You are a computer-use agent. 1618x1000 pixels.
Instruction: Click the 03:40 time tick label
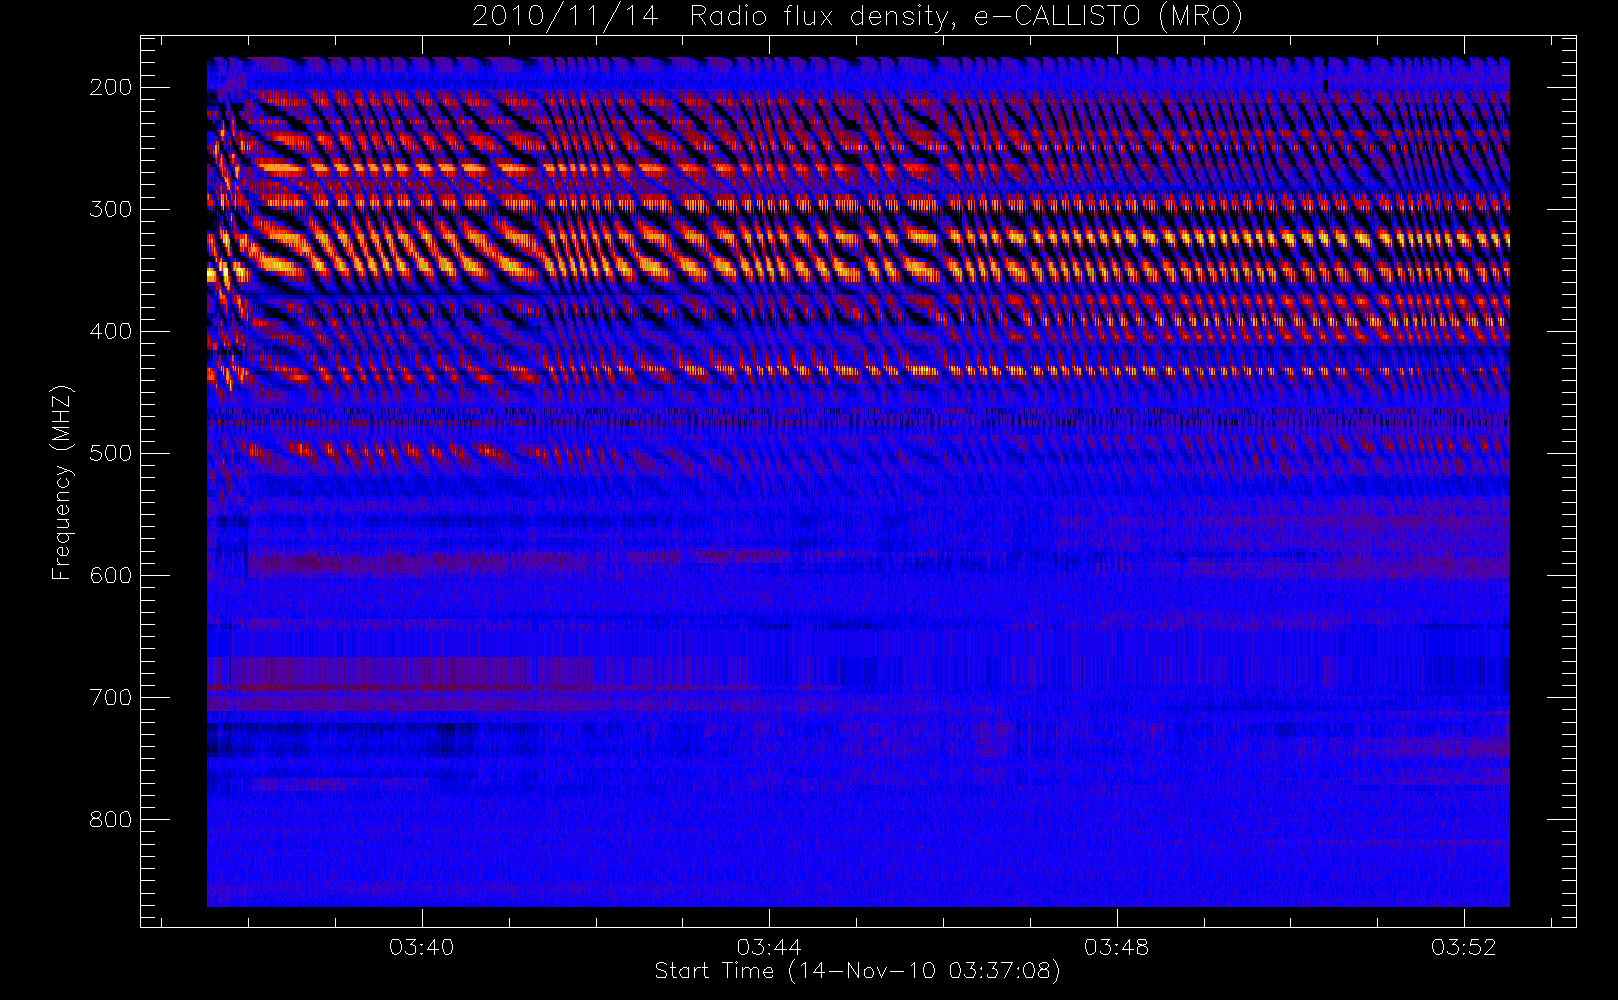[422, 947]
